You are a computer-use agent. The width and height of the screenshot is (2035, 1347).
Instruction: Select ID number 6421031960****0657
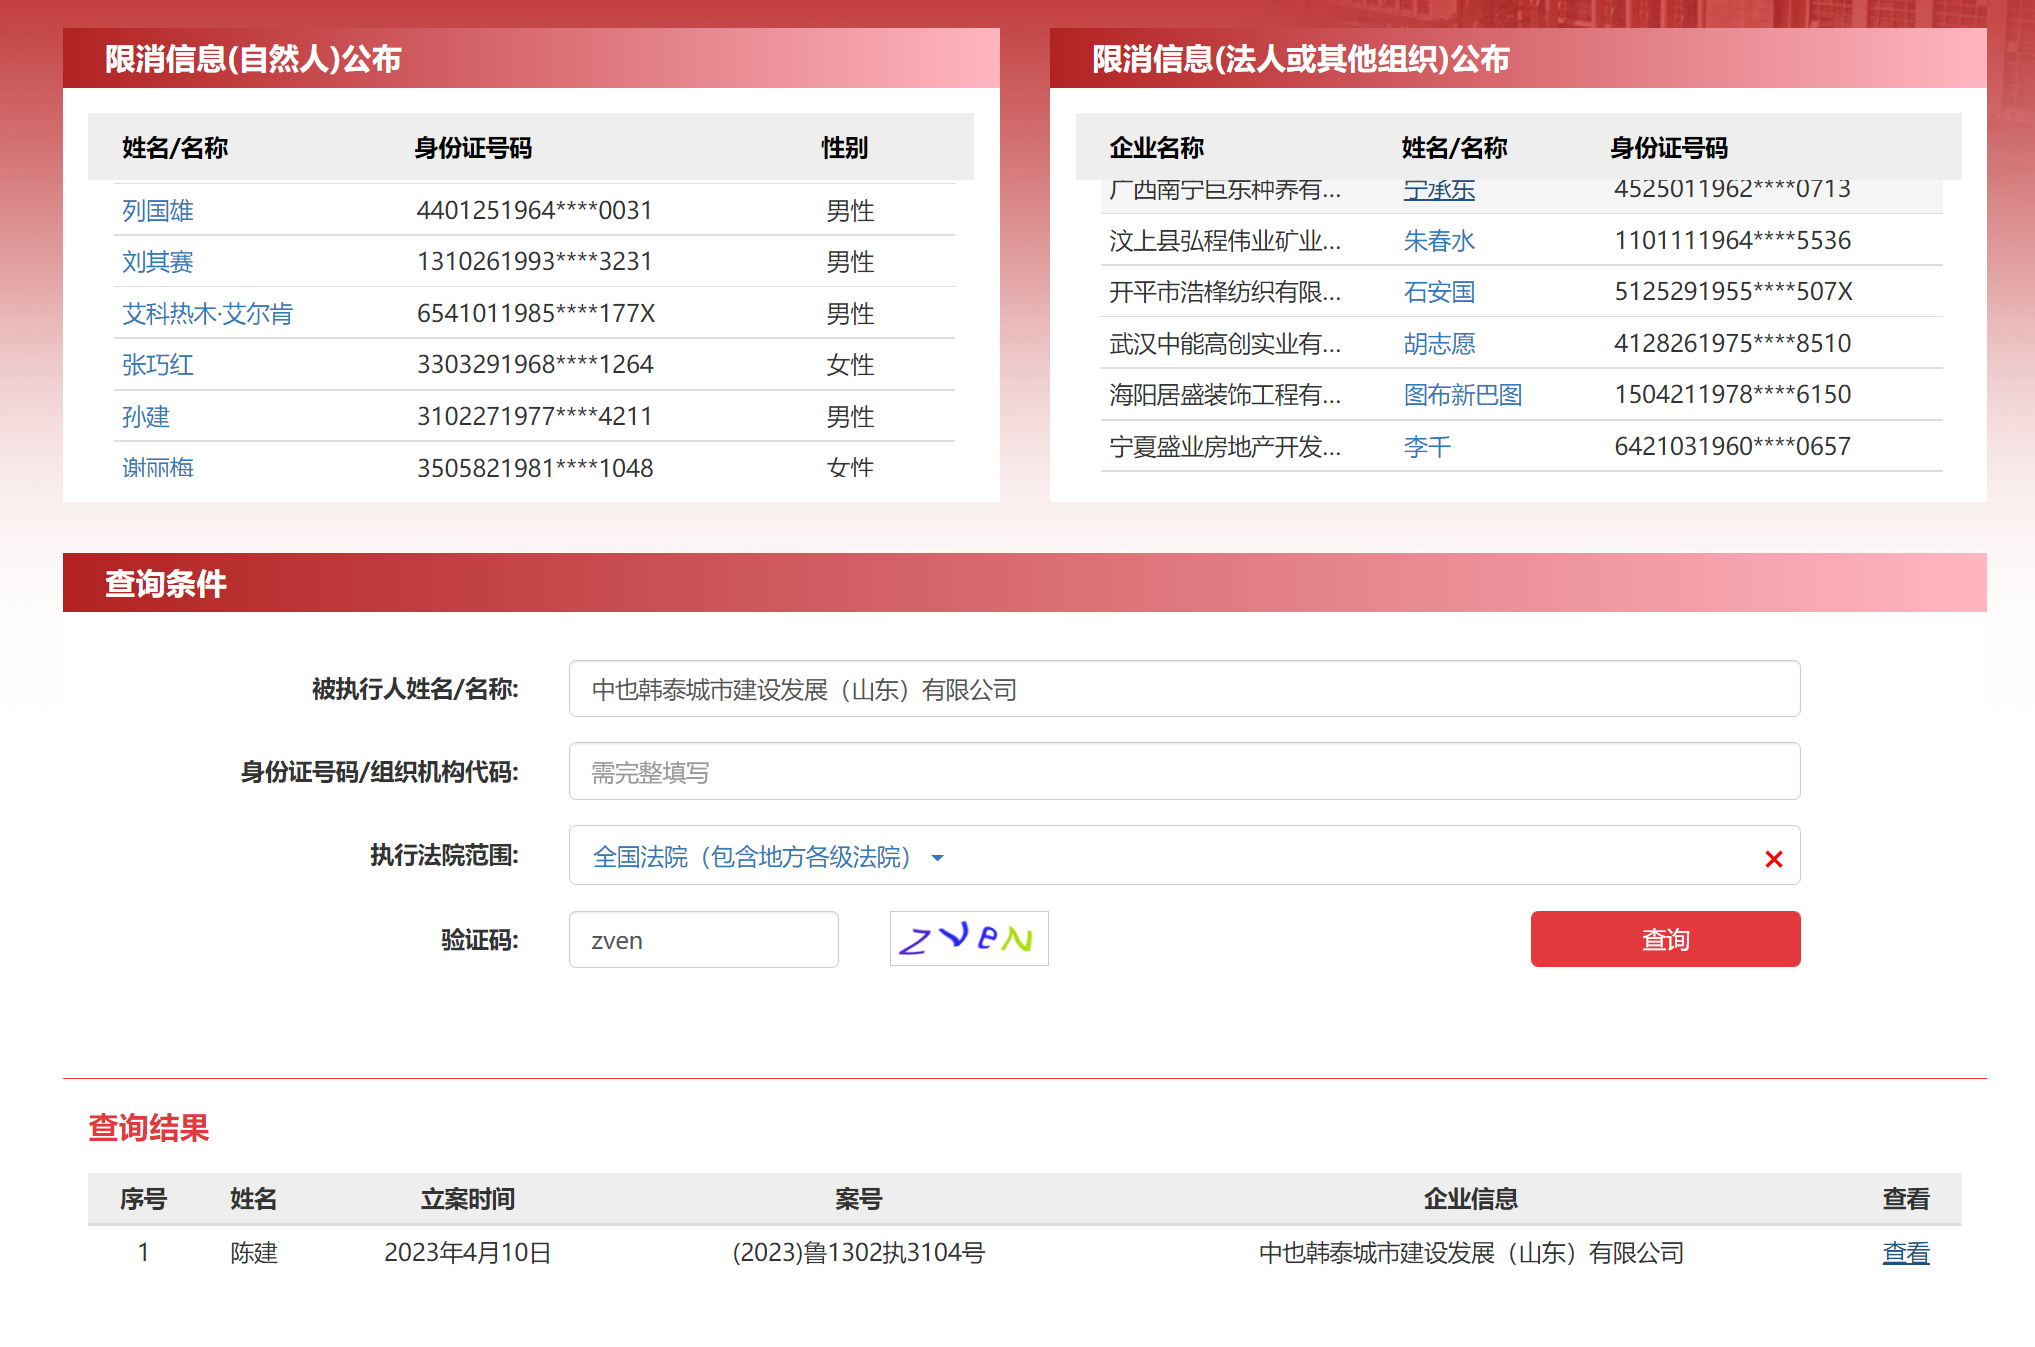(1732, 447)
